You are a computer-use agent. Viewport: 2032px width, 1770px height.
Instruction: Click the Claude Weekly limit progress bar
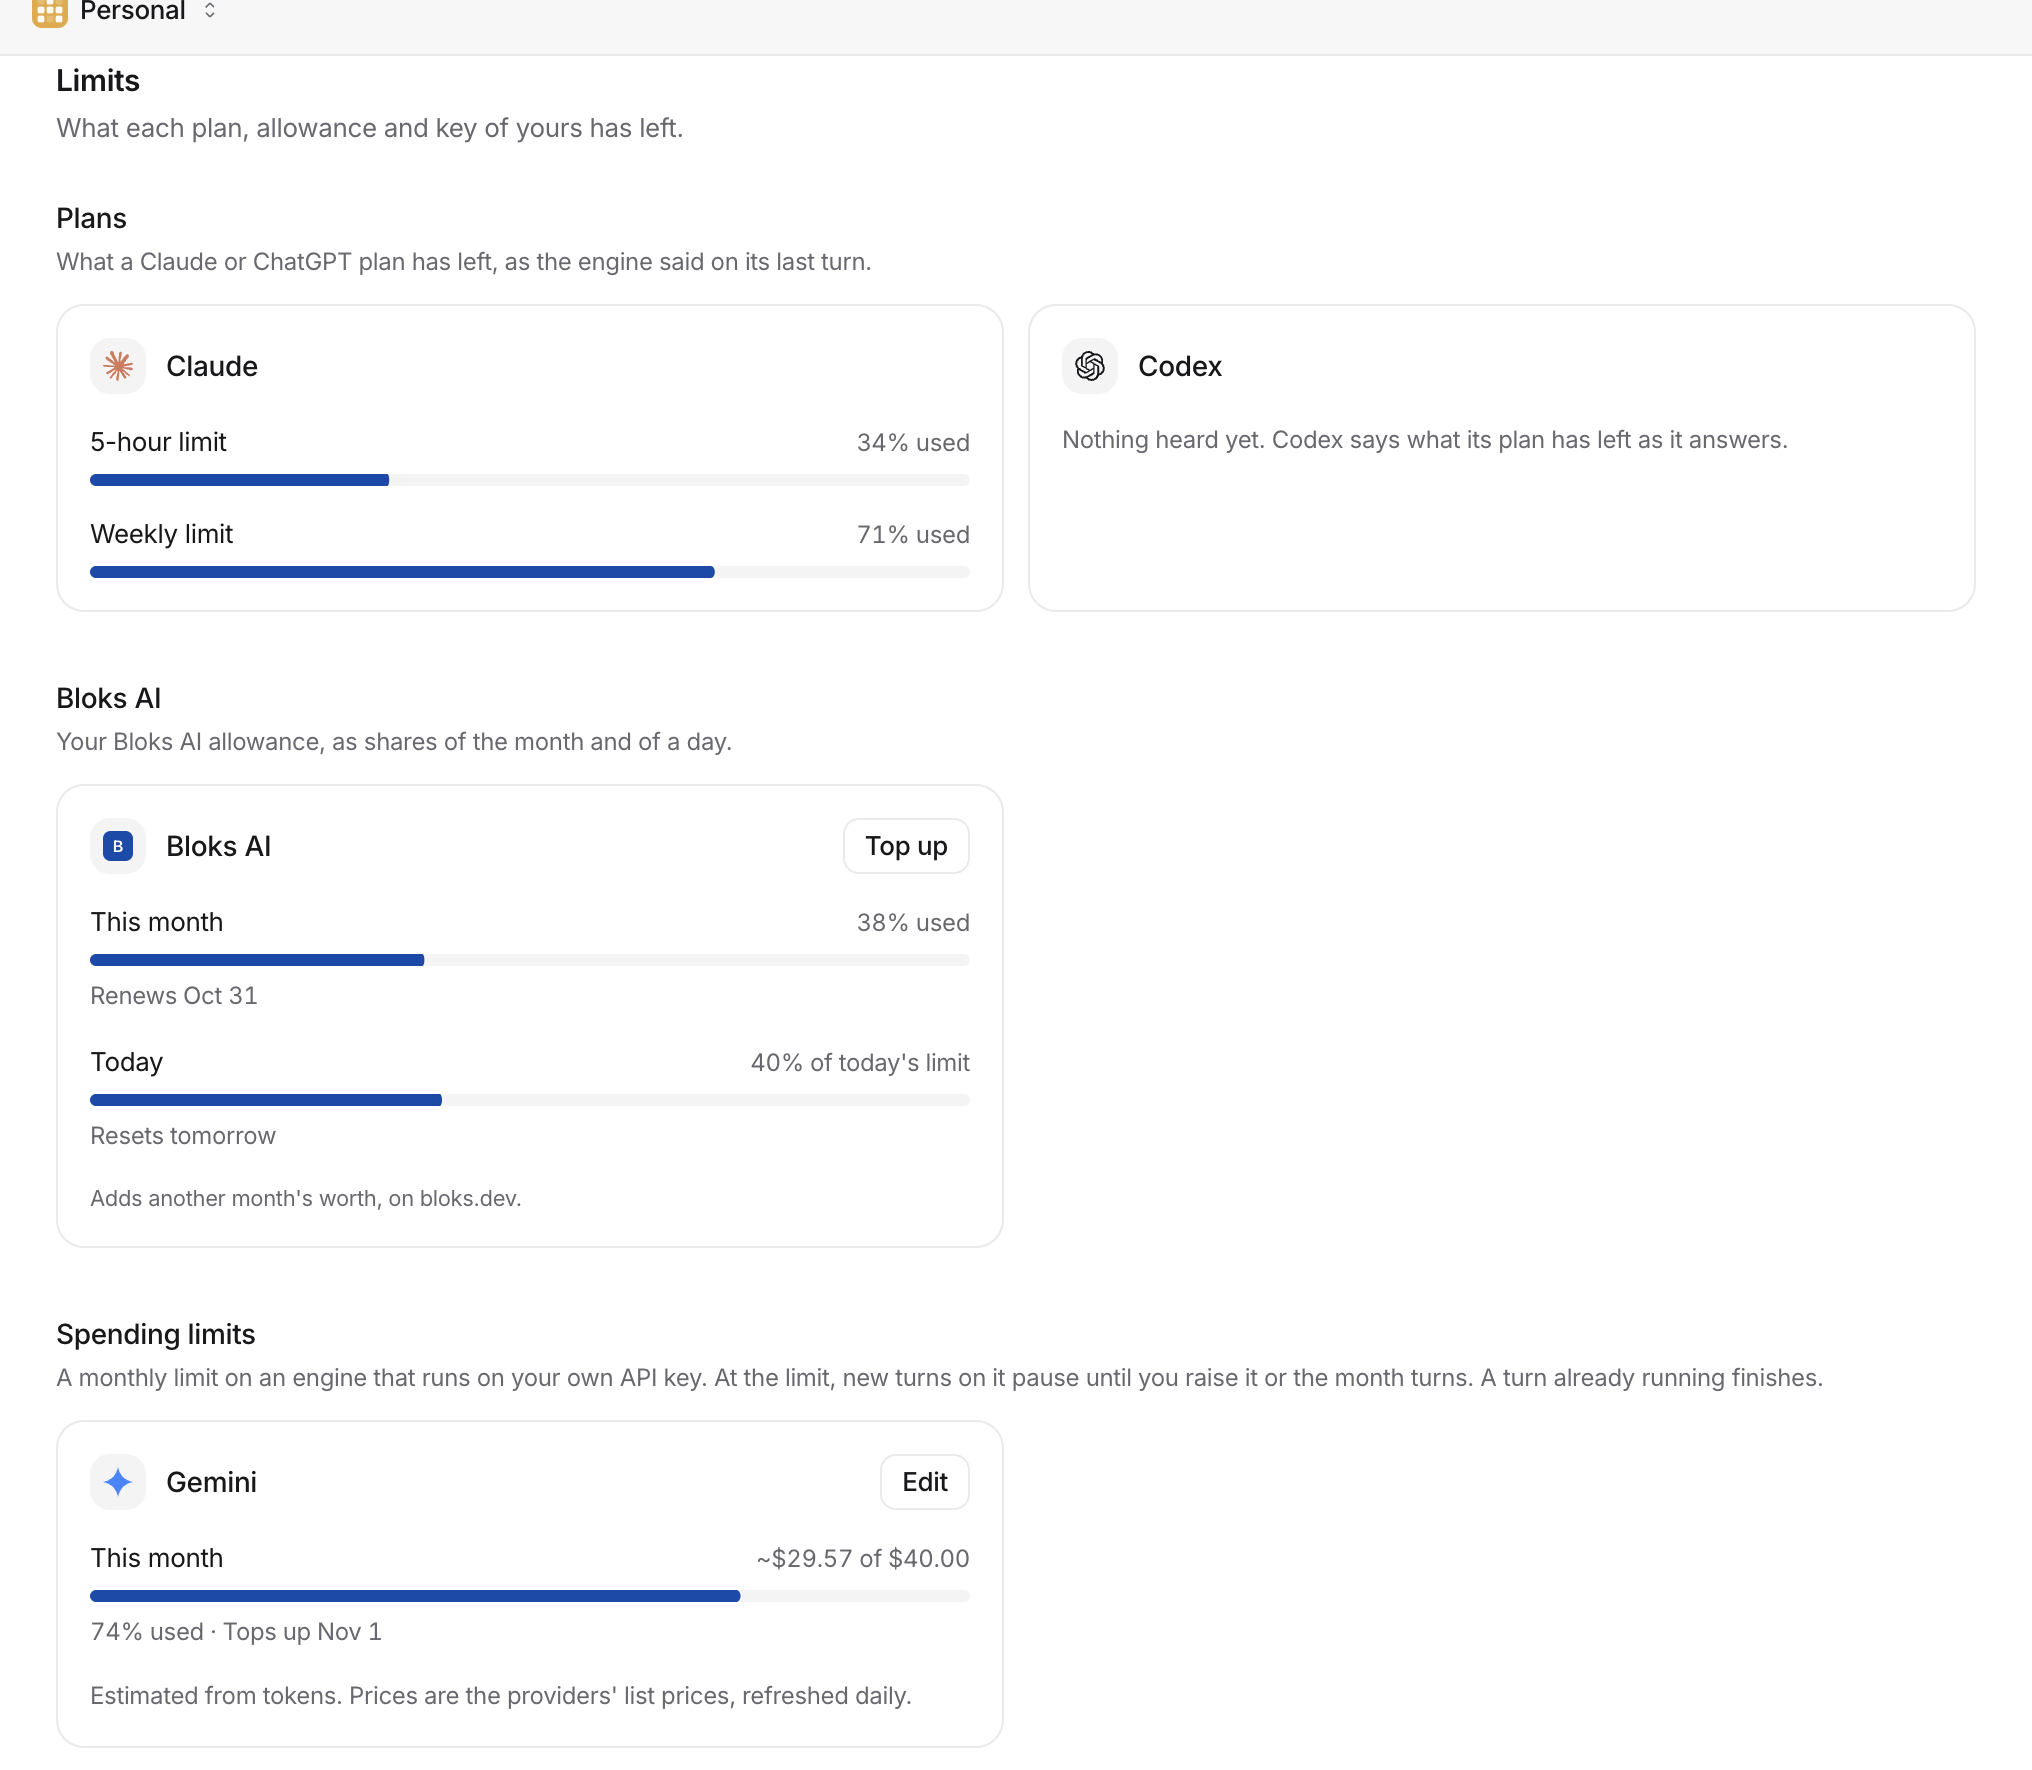[x=530, y=572]
